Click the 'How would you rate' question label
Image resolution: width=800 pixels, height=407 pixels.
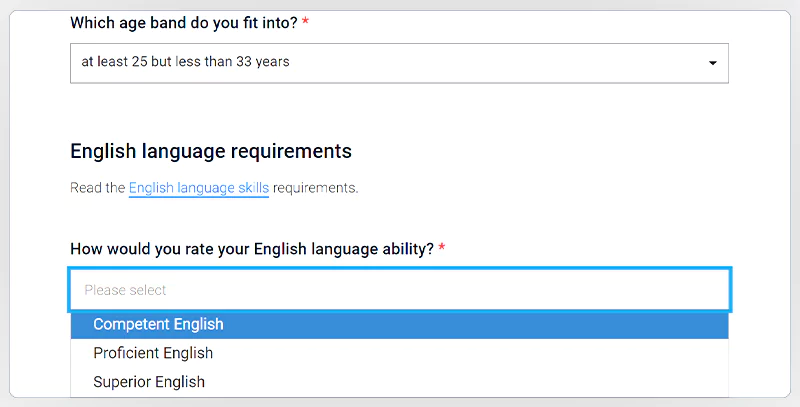click(x=252, y=248)
